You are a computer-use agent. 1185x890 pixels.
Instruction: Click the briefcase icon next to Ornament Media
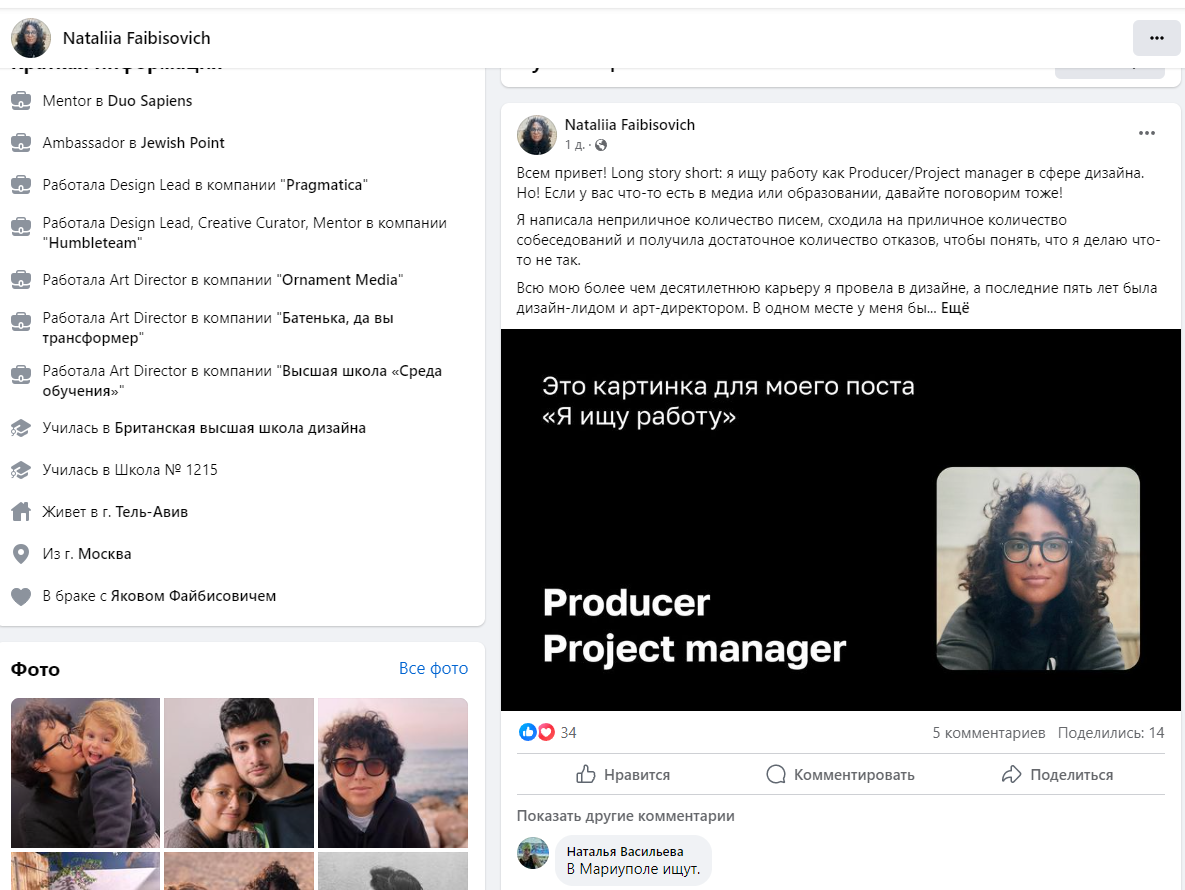pyautogui.click(x=21, y=280)
